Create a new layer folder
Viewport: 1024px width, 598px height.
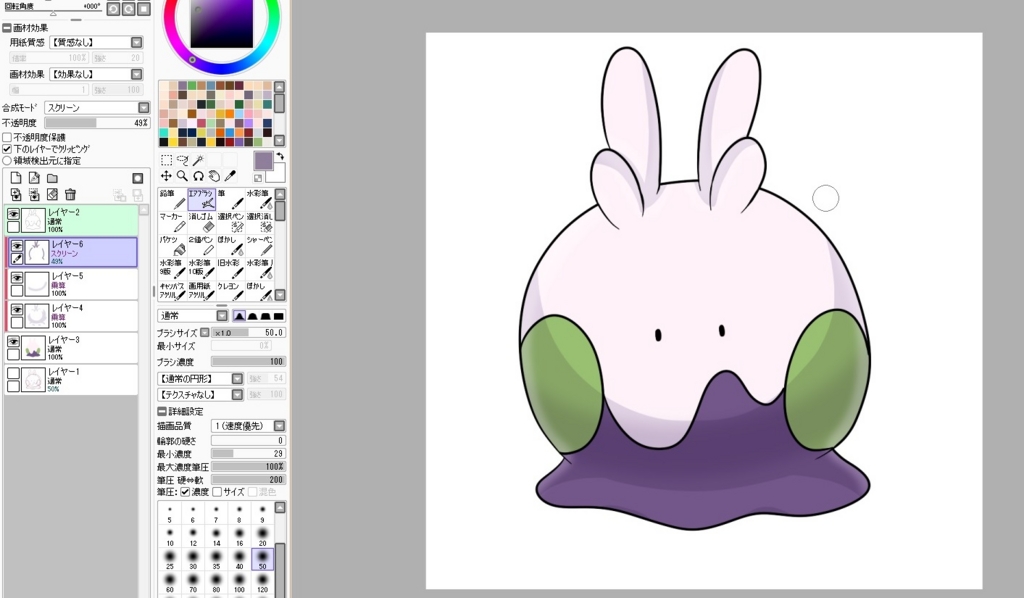(52, 178)
